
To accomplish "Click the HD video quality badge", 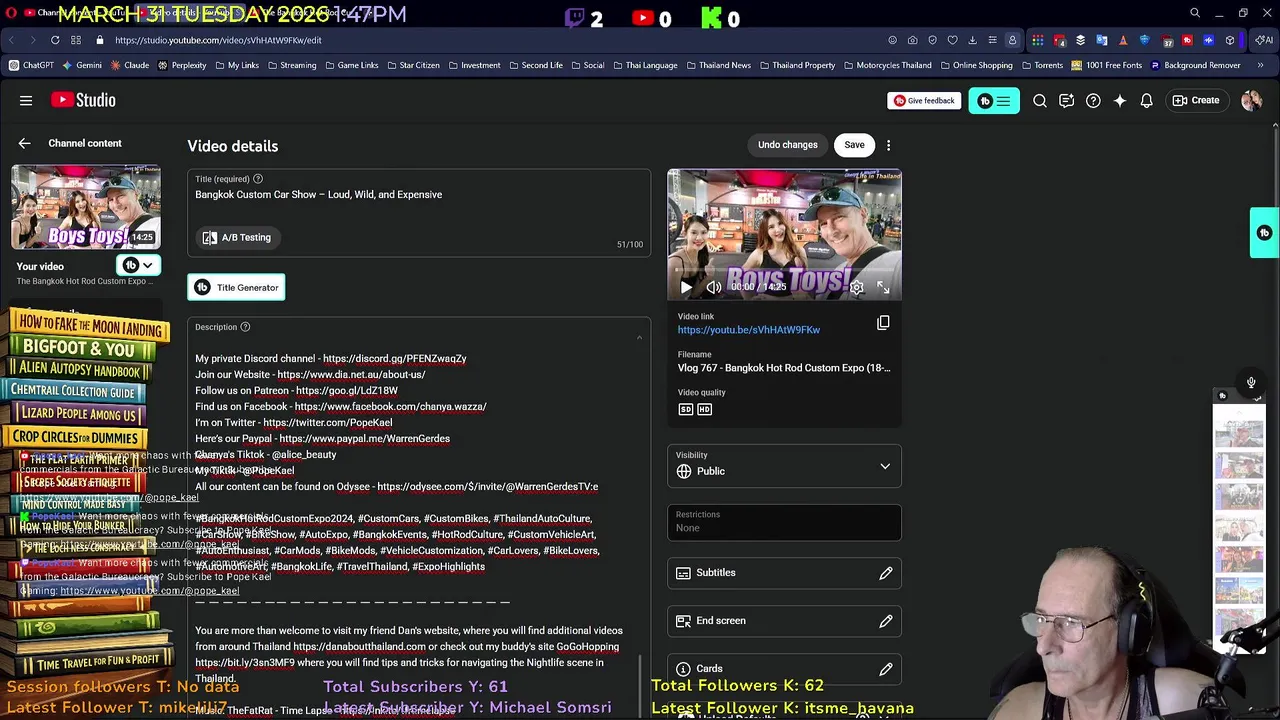I will point(704,409).
